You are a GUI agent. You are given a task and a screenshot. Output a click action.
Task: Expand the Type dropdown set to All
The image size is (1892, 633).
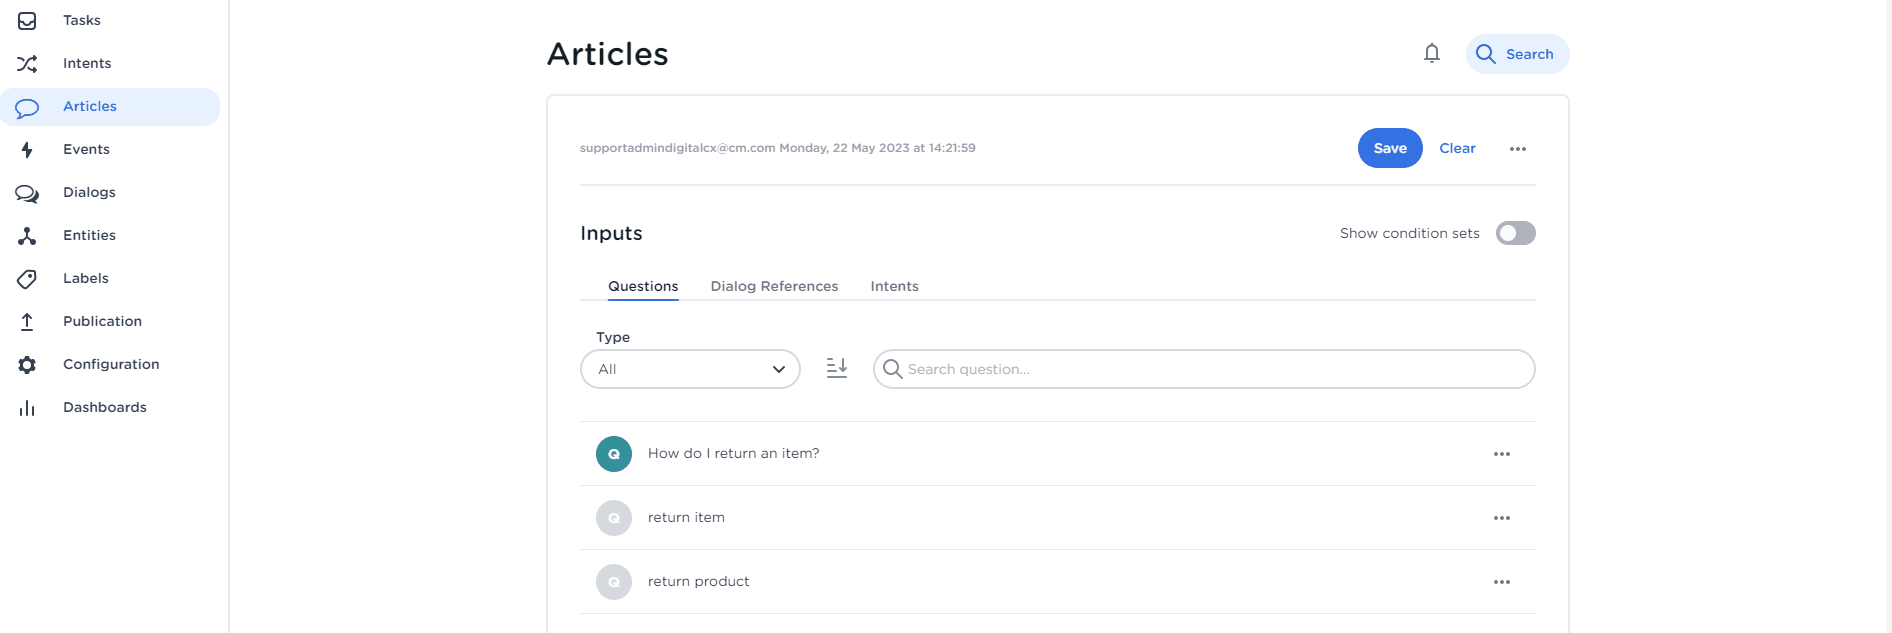click(x=690, y=369)
